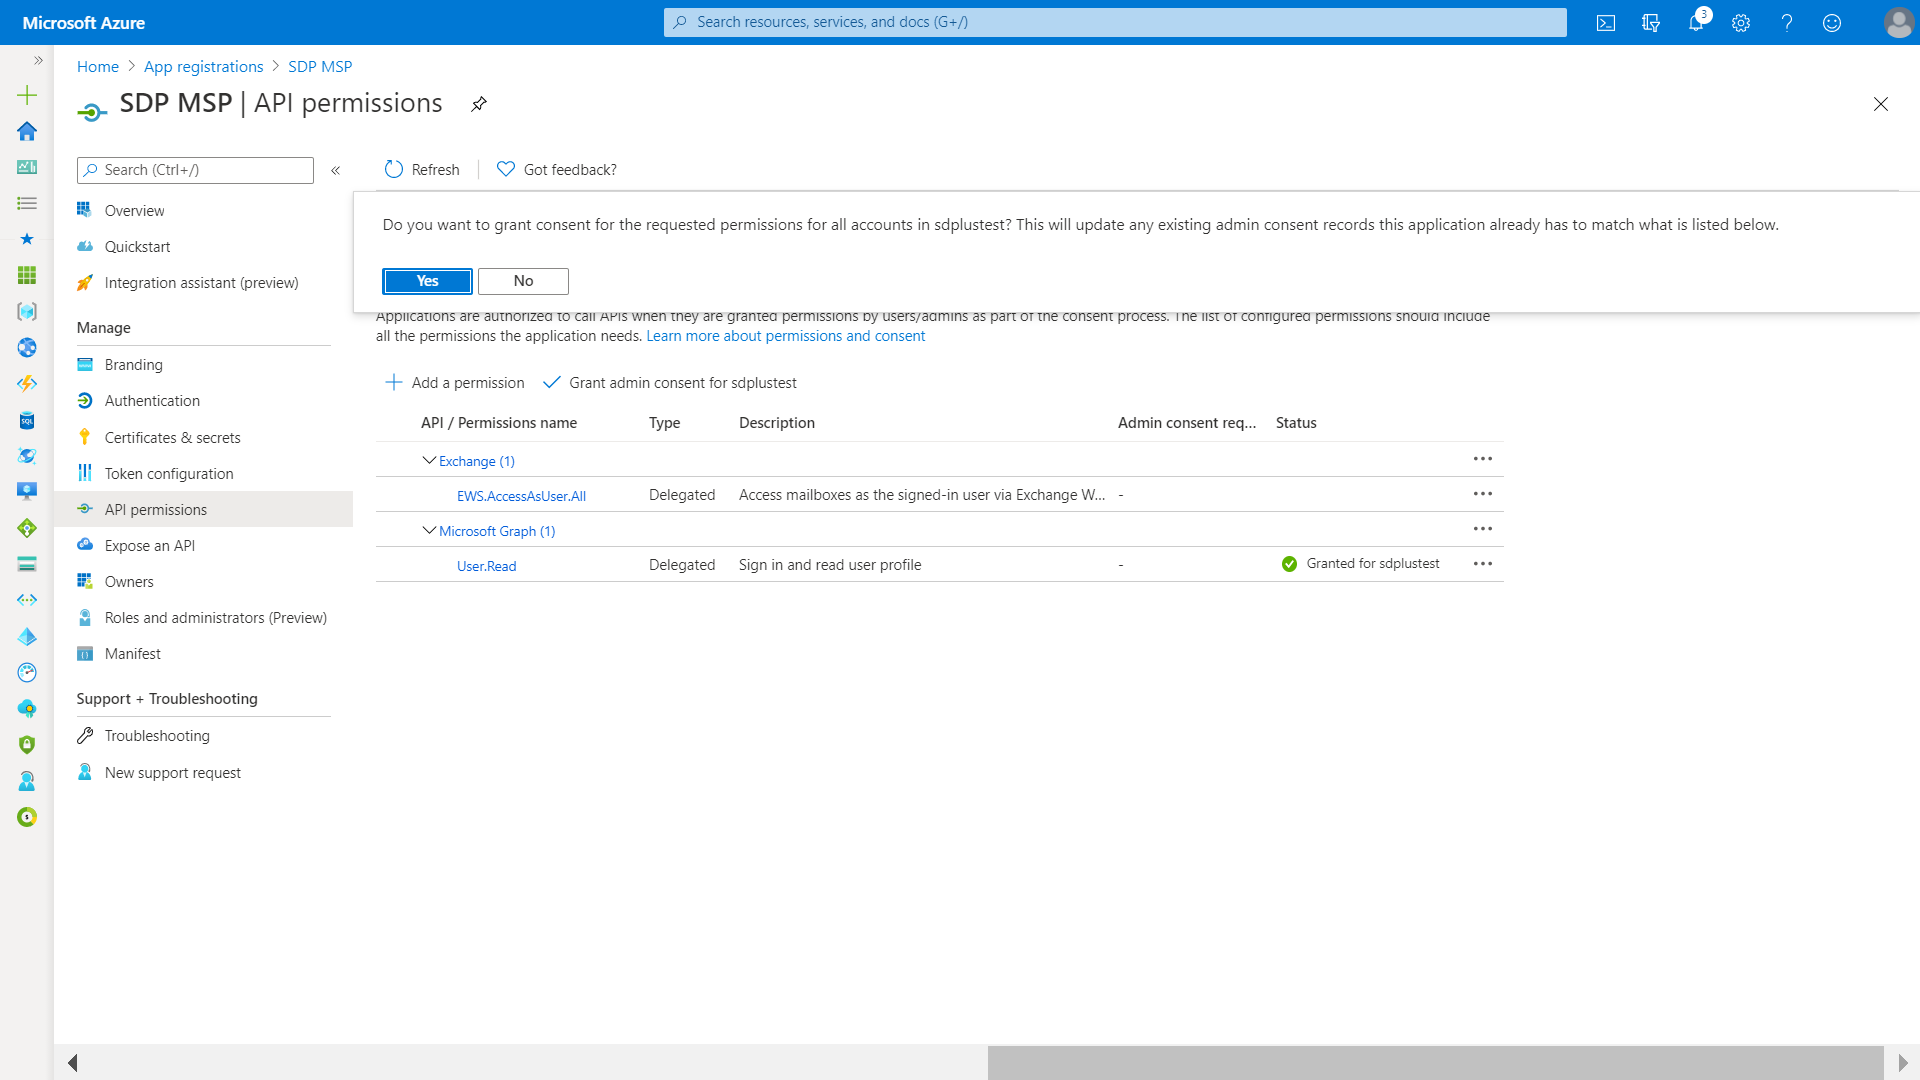1920x1080 pixels.
Task: Open the ellipsis menu for User.Read row
Action: [1483, 564]
